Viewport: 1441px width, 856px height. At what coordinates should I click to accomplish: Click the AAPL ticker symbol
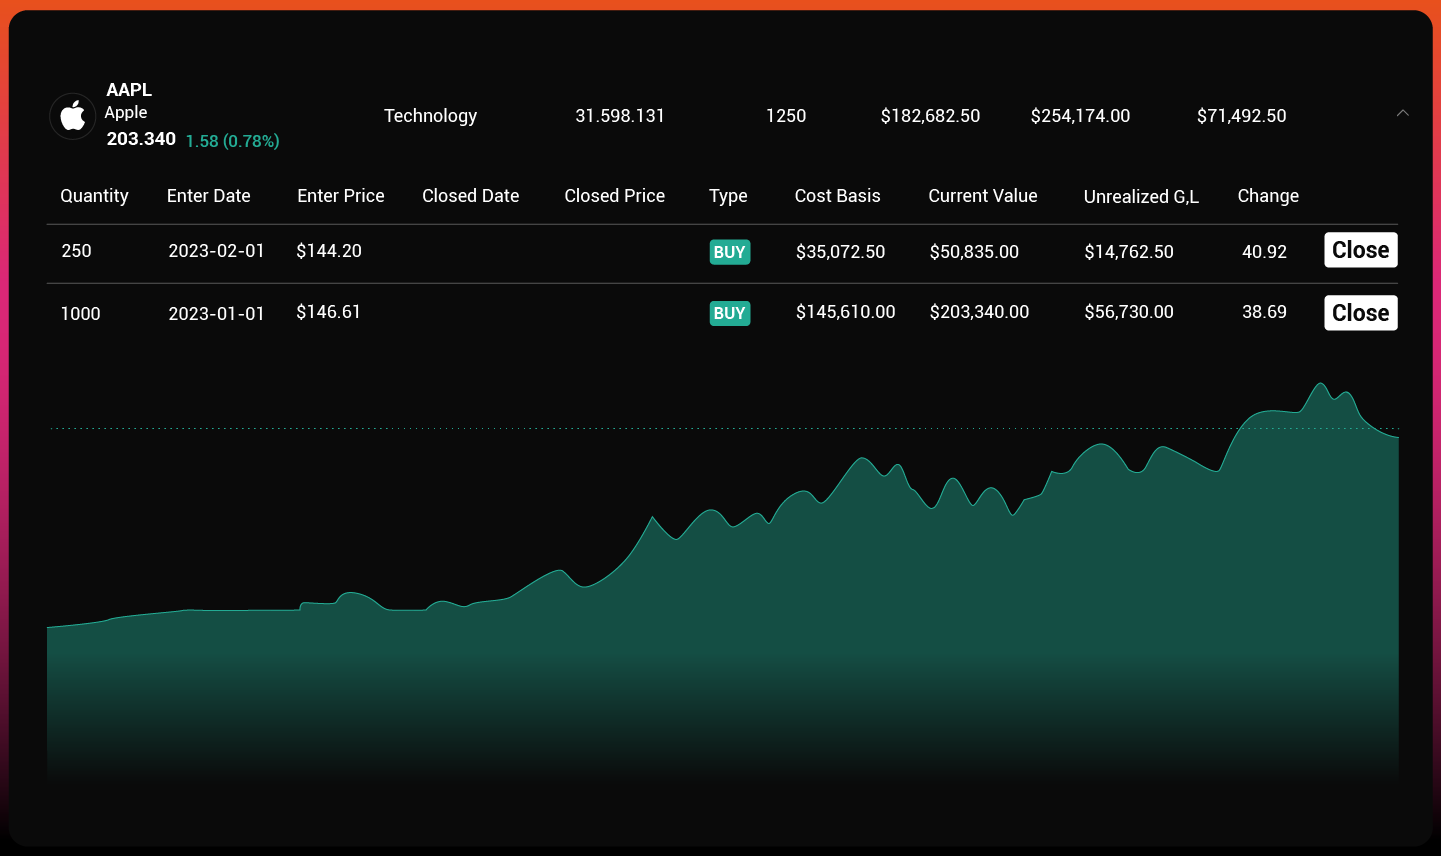[x=129, y=90]
